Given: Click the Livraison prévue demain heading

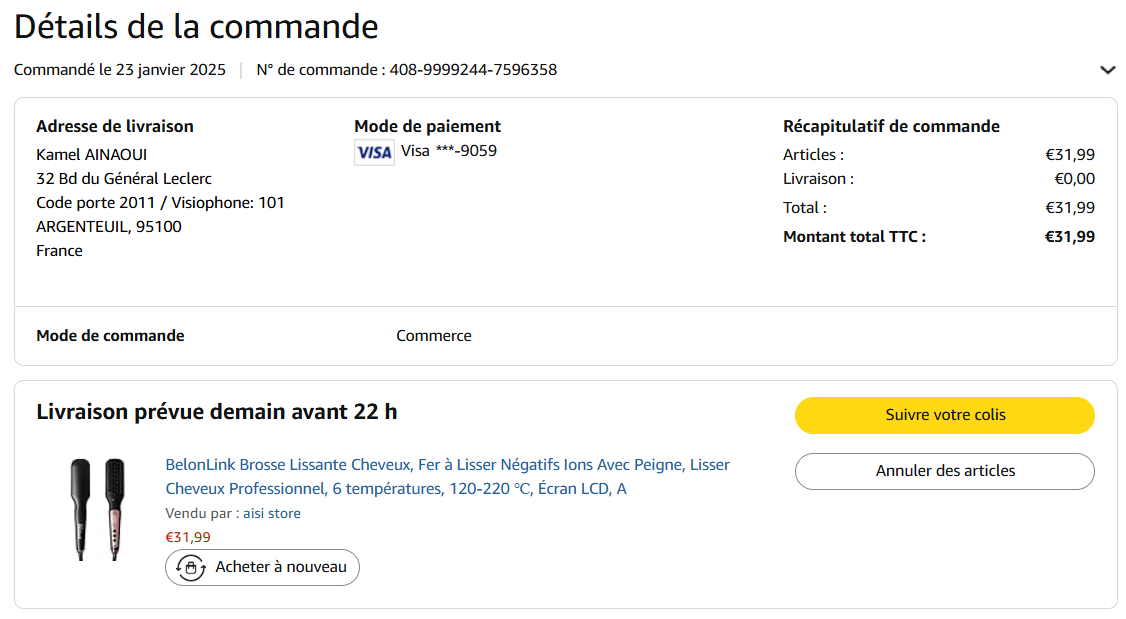Looking at the screenshot, I should [216, 412].
